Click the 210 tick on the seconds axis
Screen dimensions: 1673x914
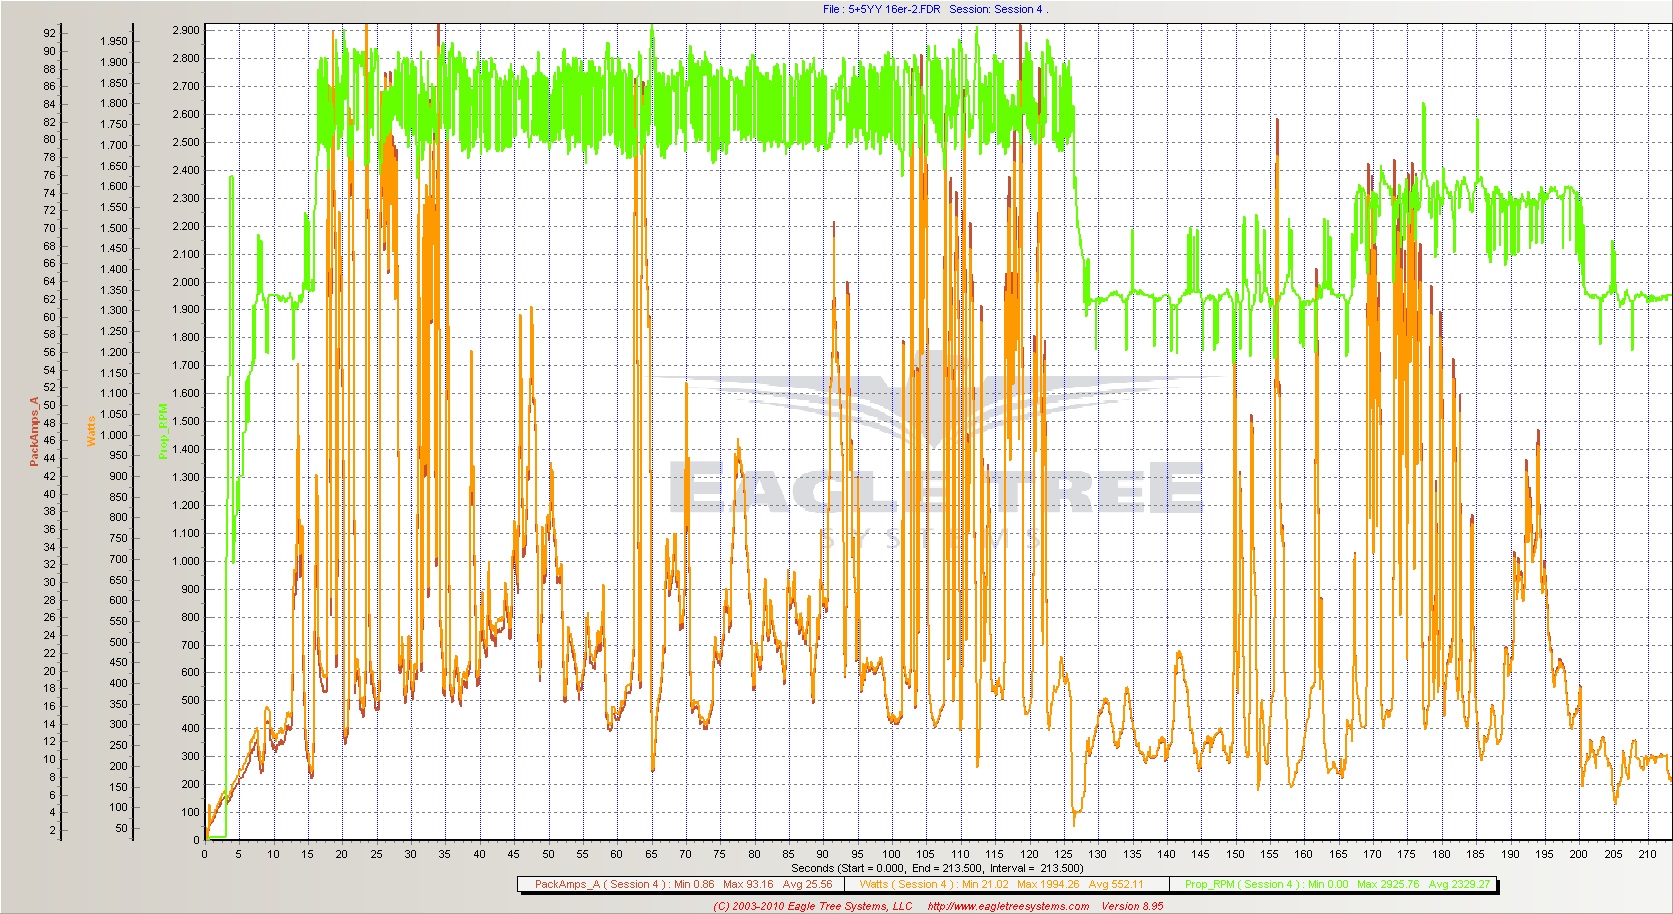(1646, 854)
